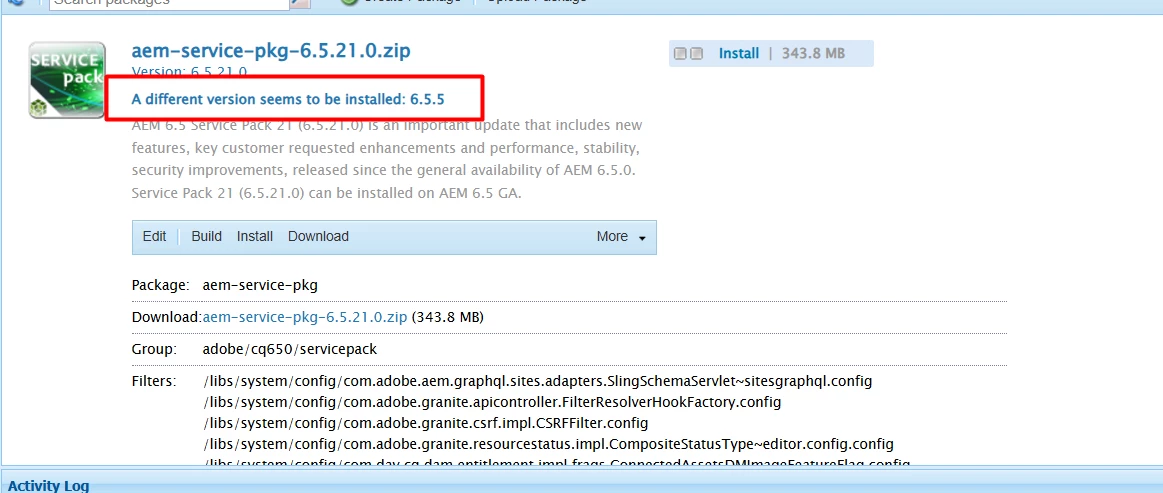Click the first status square icon before Install
Viewport: 1163px width, 493px height.
[680, 53]
